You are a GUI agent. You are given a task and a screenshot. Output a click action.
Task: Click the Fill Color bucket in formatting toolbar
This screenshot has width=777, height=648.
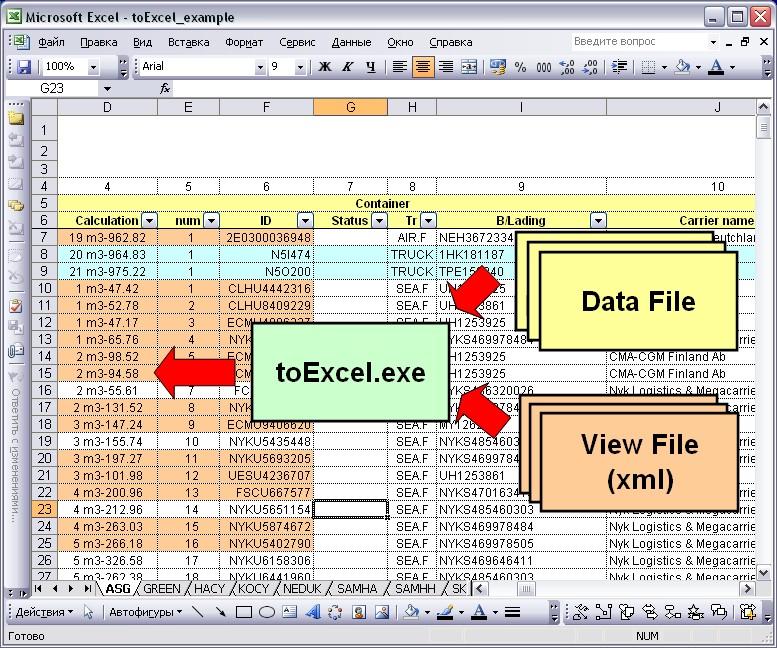[x=683, y=66]
